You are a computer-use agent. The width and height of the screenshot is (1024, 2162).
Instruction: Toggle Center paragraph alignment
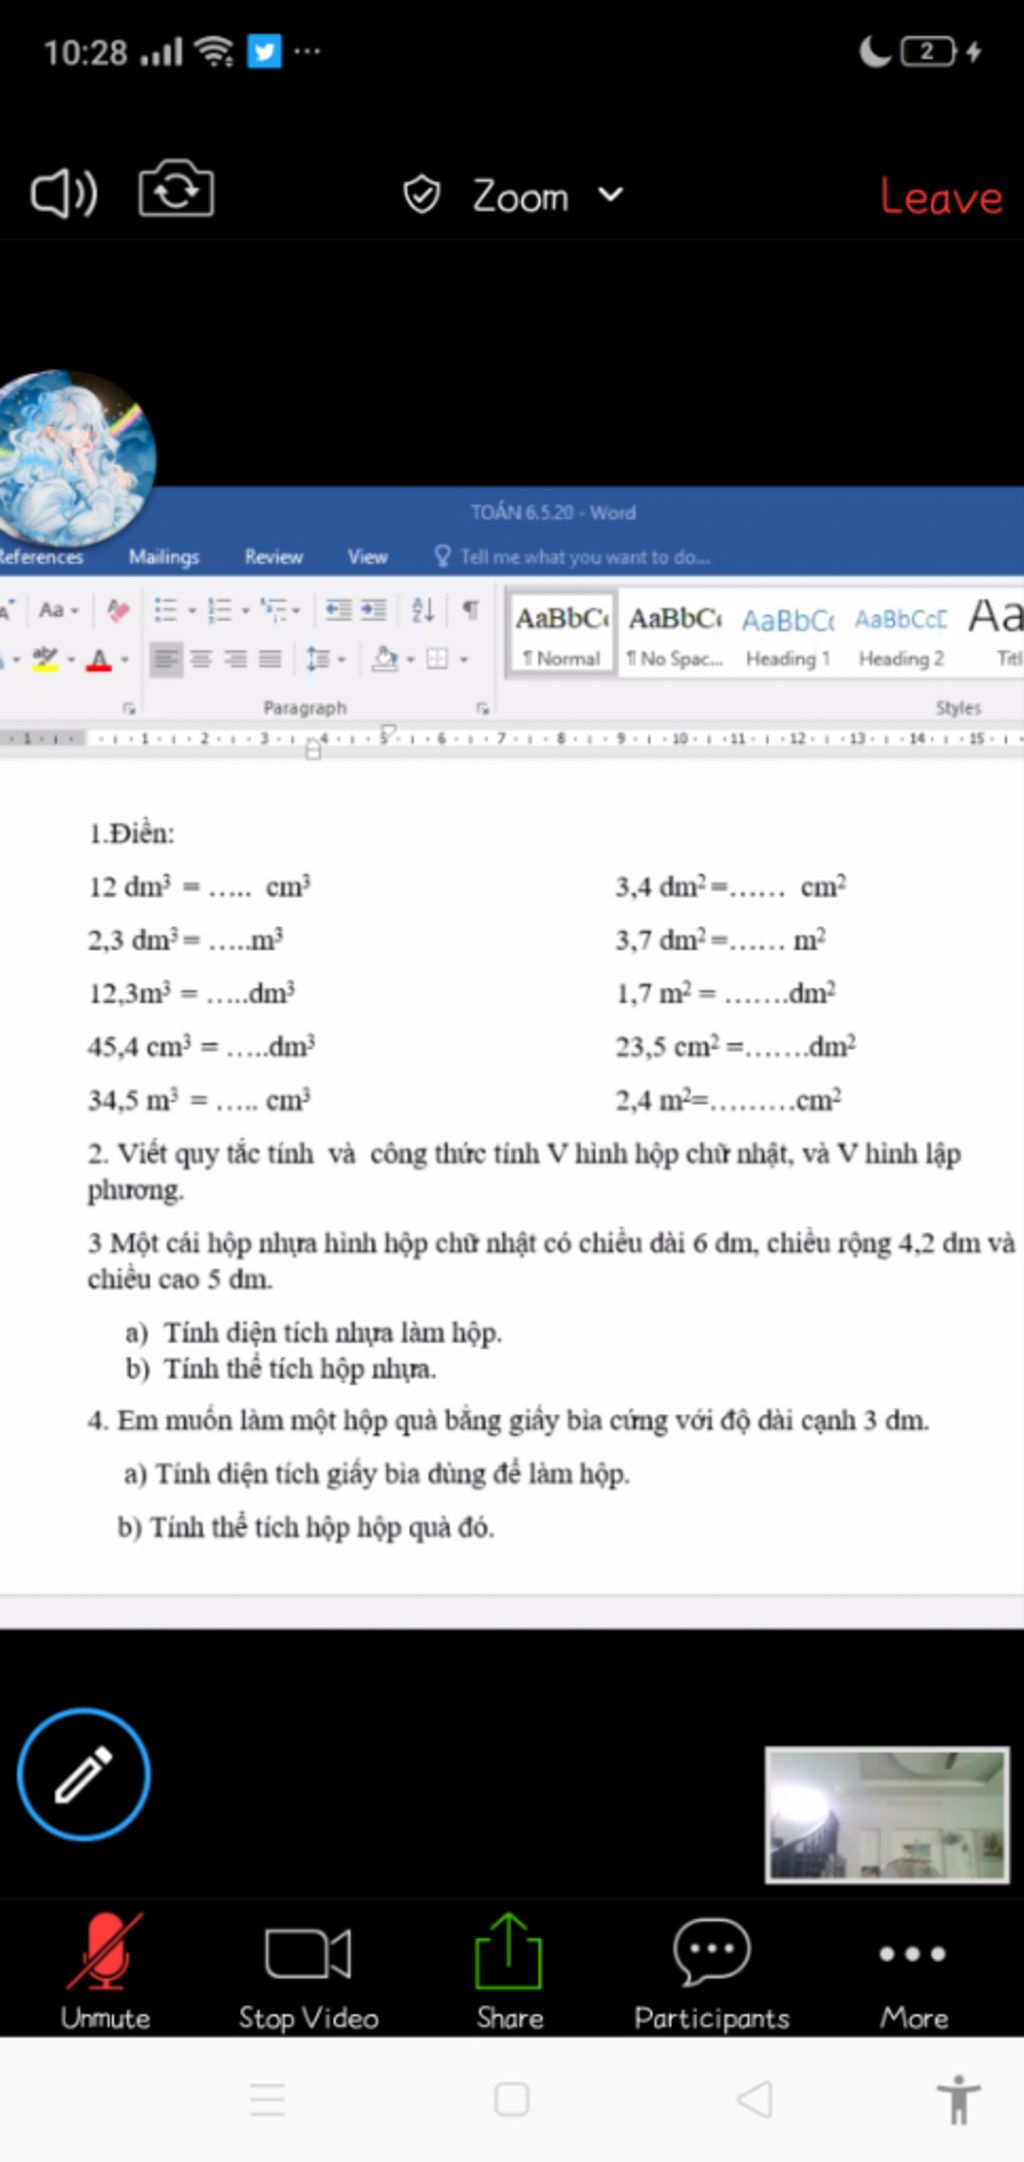201,659
